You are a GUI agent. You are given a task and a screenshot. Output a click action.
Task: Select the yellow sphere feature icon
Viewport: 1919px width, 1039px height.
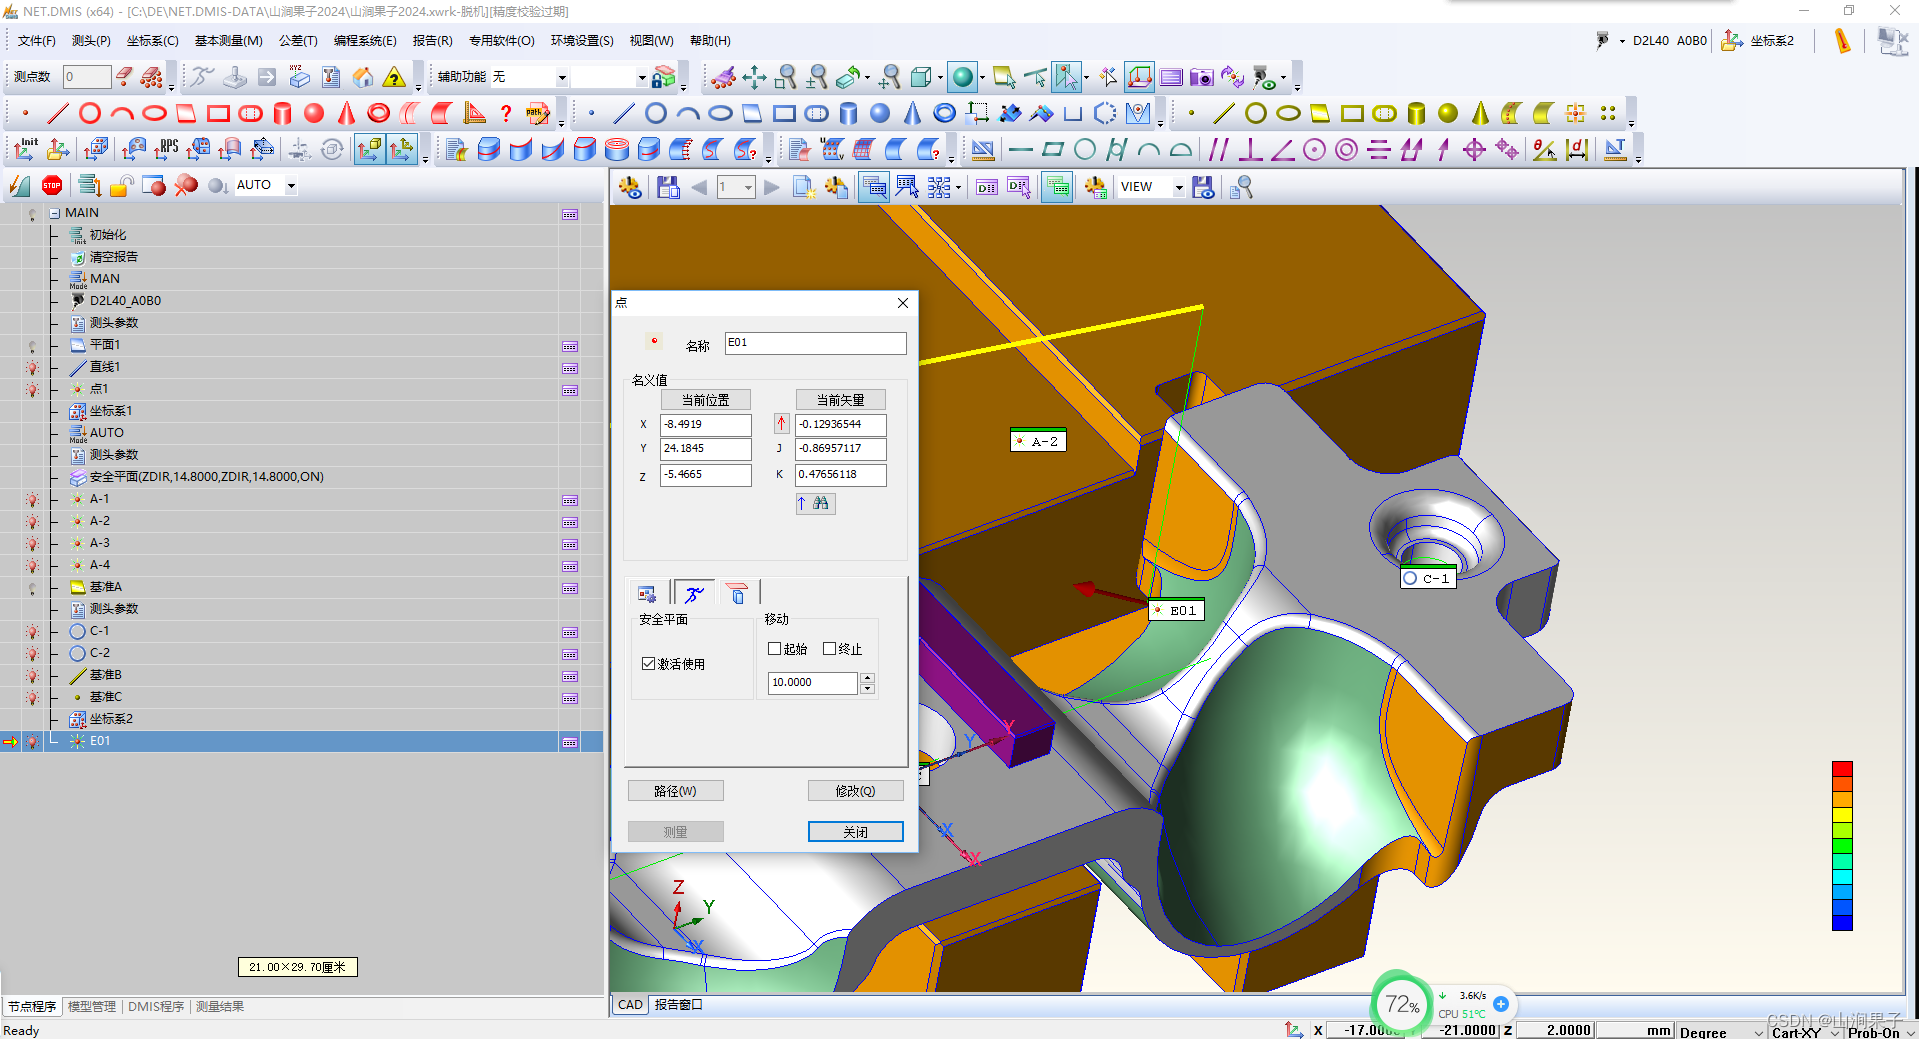[1447, 113]
